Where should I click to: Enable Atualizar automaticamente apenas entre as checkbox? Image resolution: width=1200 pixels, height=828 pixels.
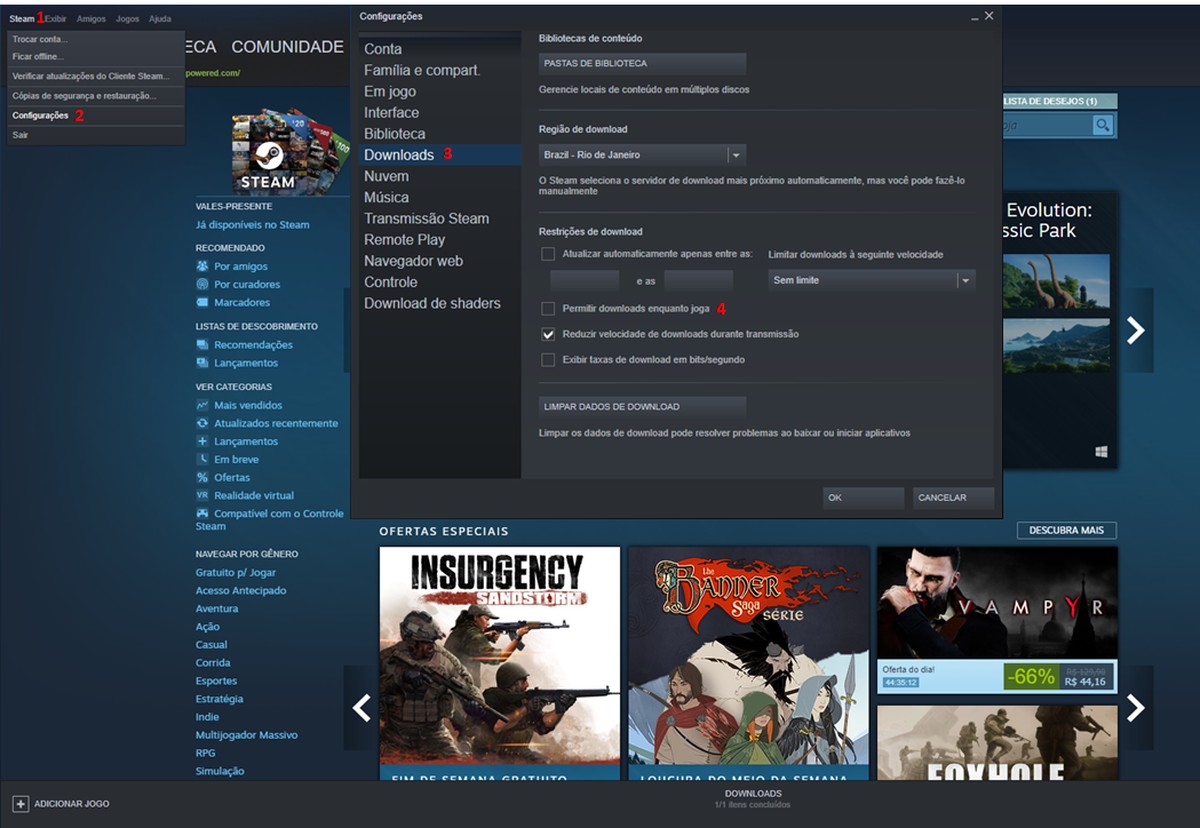[548, 254]
